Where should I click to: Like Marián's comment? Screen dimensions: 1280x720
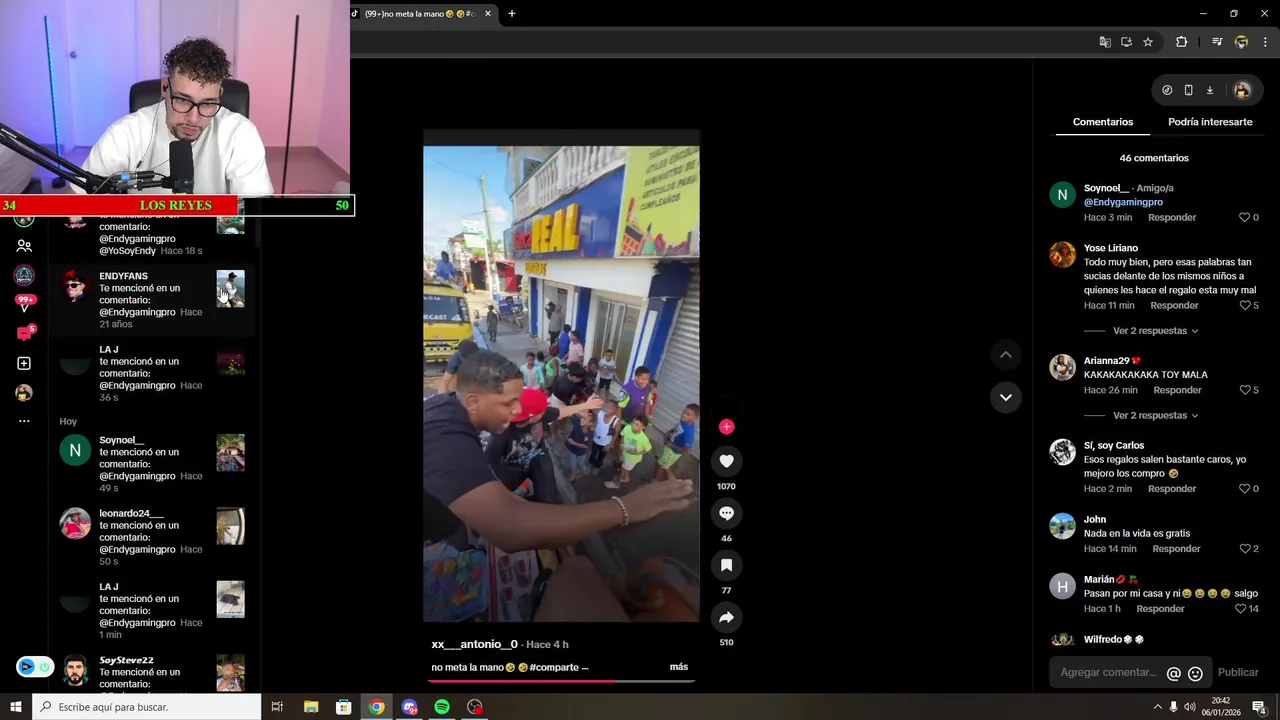[x=1240, y=608]
